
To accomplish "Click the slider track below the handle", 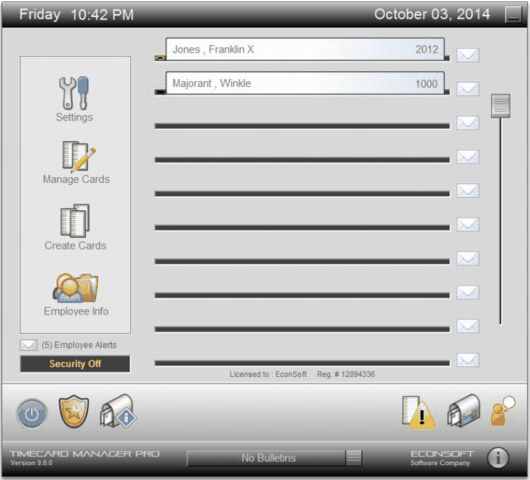I will pos(501,222).
